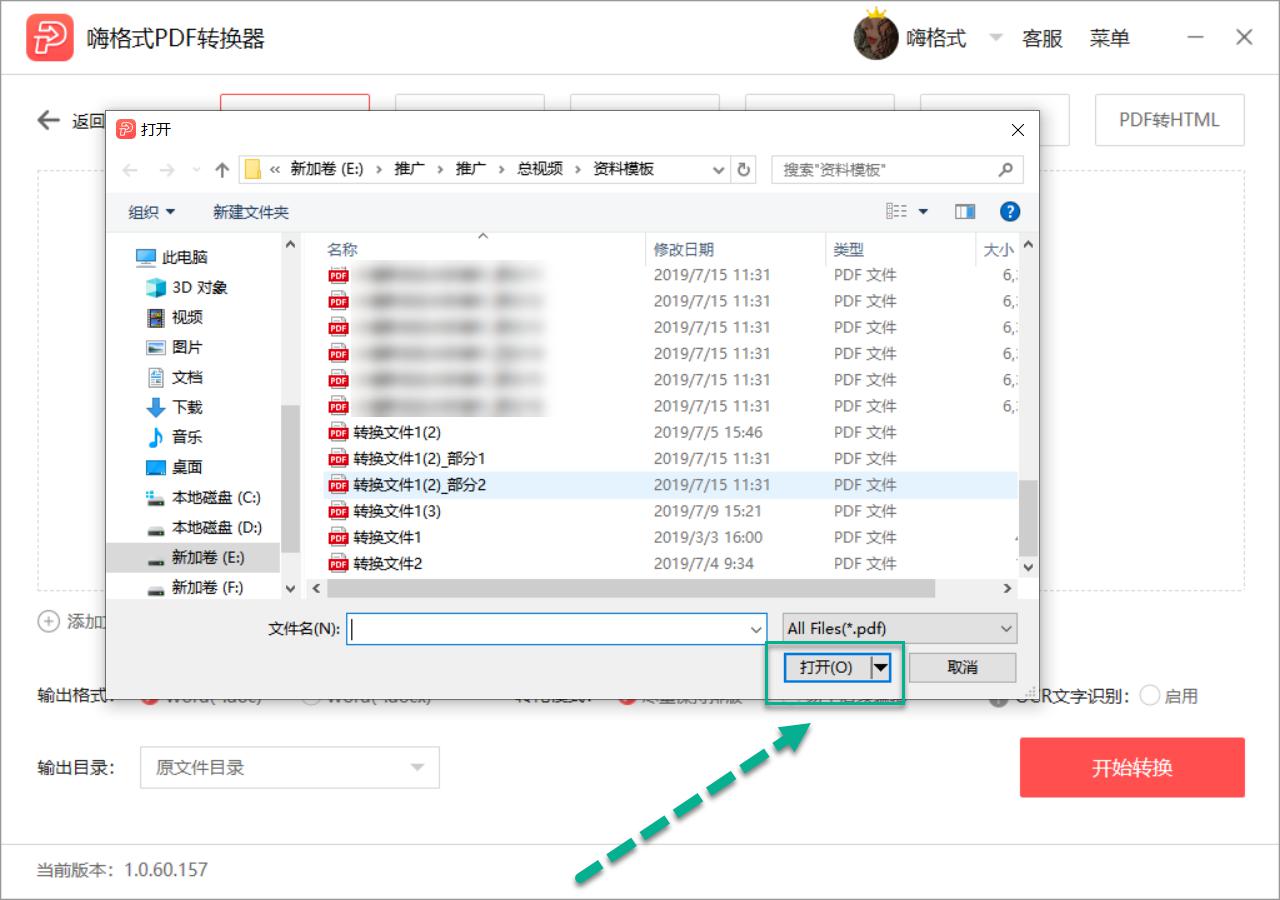Expand the address bar history dropdown
Image resolution: width=1280 pixels, height=900 pixels.
click(x=719, y=170)
